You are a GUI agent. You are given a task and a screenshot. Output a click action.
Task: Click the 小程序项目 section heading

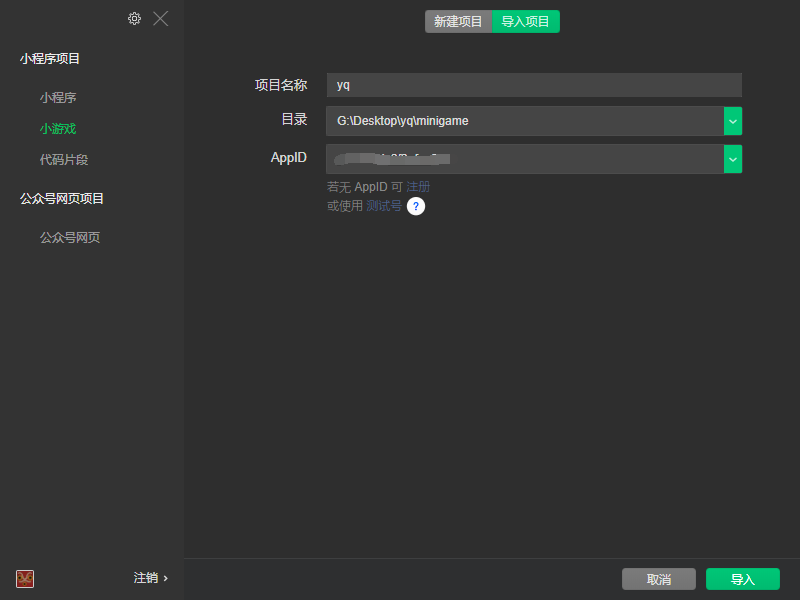tap(50, 59)
